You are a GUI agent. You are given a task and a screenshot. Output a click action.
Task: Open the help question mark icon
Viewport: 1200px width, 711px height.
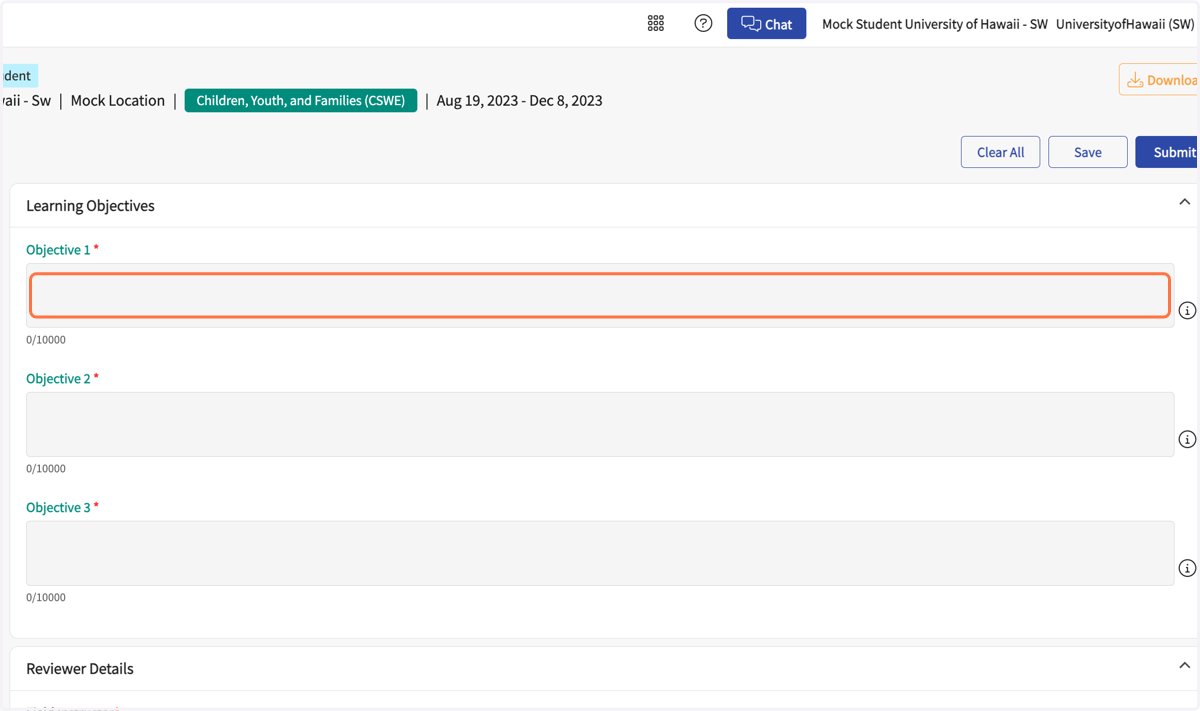pos(703,23)
